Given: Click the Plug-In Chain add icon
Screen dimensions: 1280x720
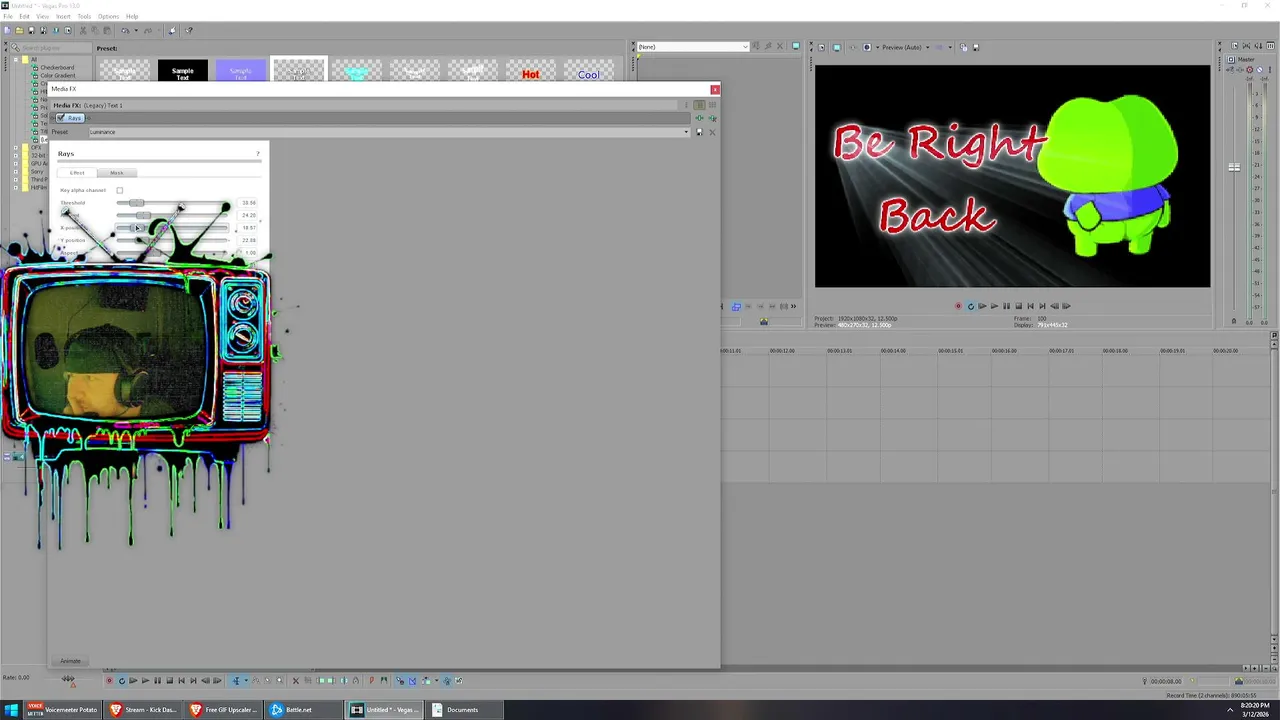Looking at the screenshot, I should (699, 118).
